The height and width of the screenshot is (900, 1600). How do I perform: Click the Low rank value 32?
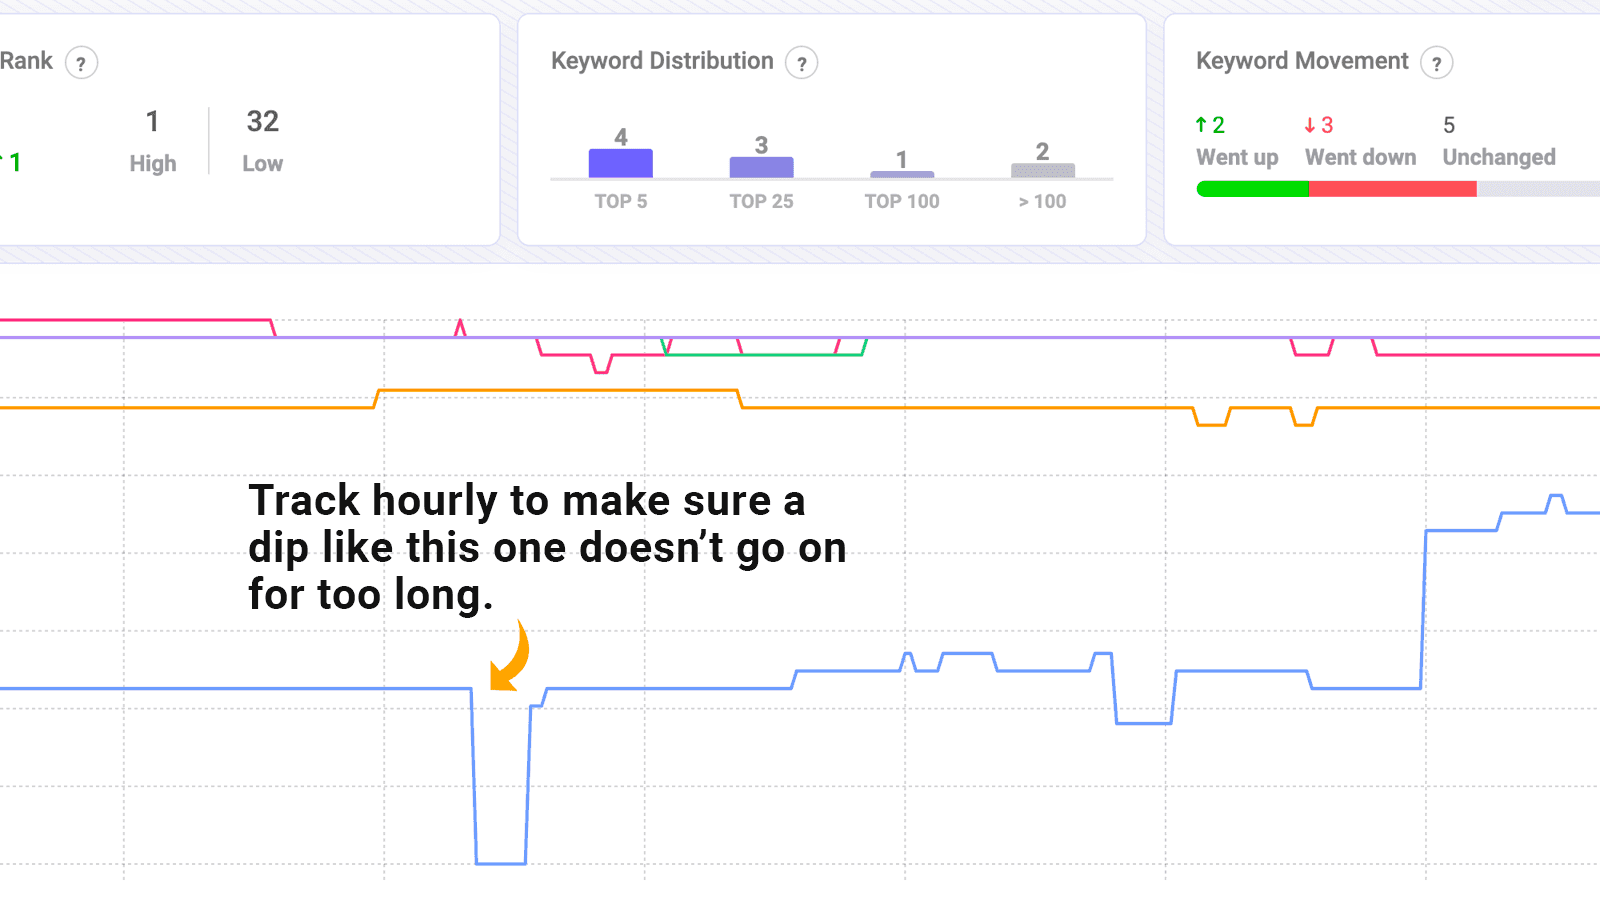click(263, 121)
